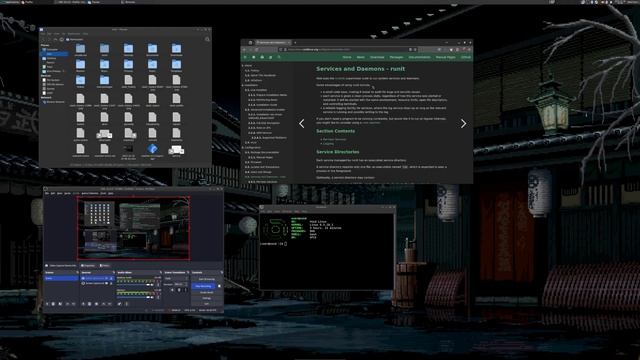
Task: Undock the OBS Audio Mixer panel
Action: click(x=161, y=272)
